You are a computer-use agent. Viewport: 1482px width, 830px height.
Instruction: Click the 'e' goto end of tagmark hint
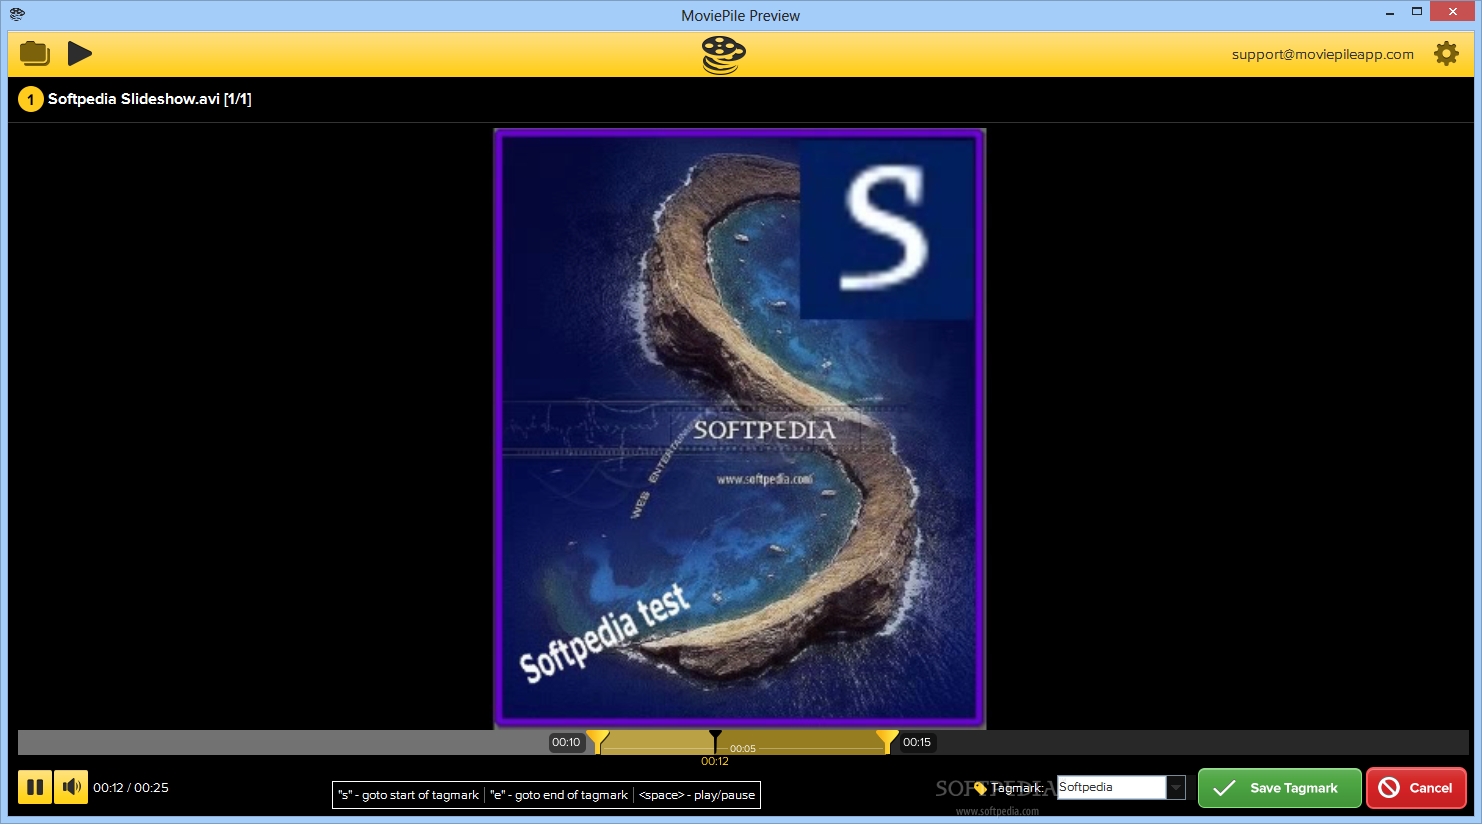pos(559,795)
